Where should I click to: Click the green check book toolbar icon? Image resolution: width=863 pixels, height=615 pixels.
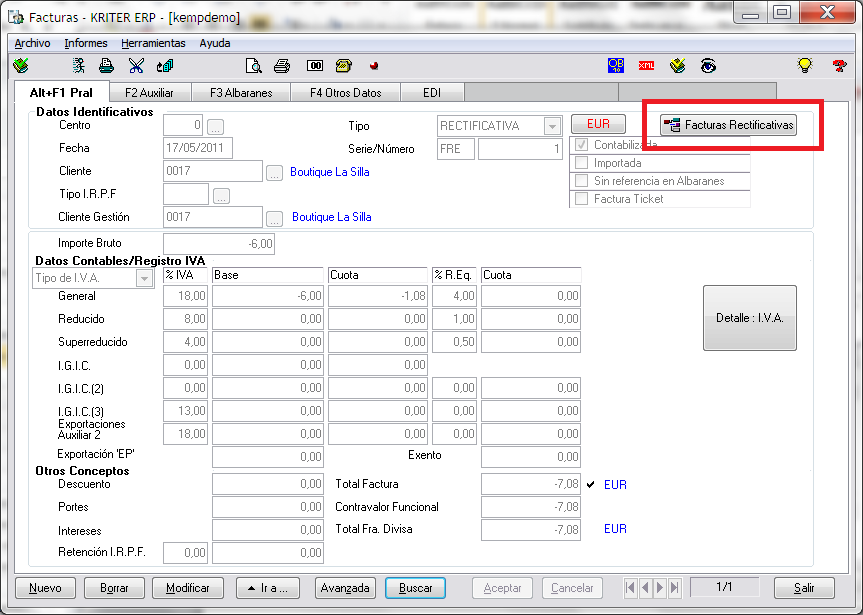(x=21, y=66)
